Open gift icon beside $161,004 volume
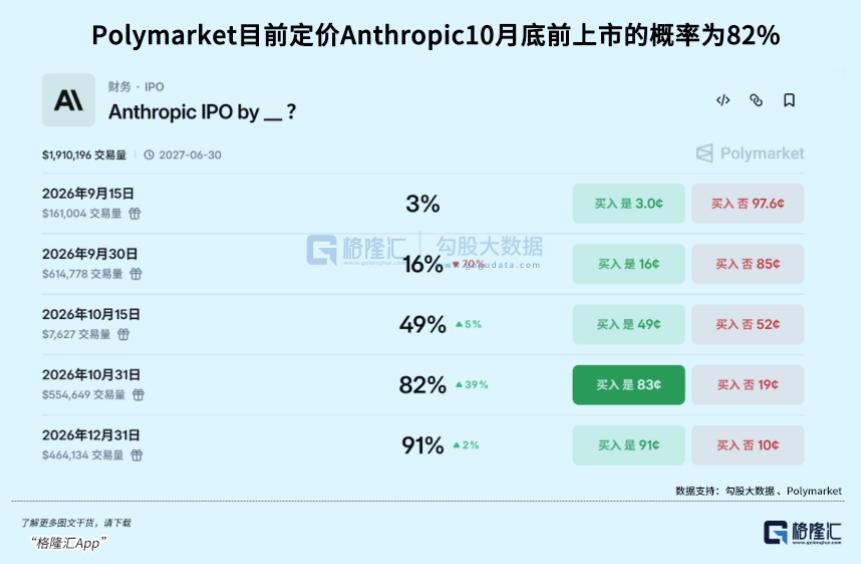Viewport: 861px width, 564px height. [135, 213]
